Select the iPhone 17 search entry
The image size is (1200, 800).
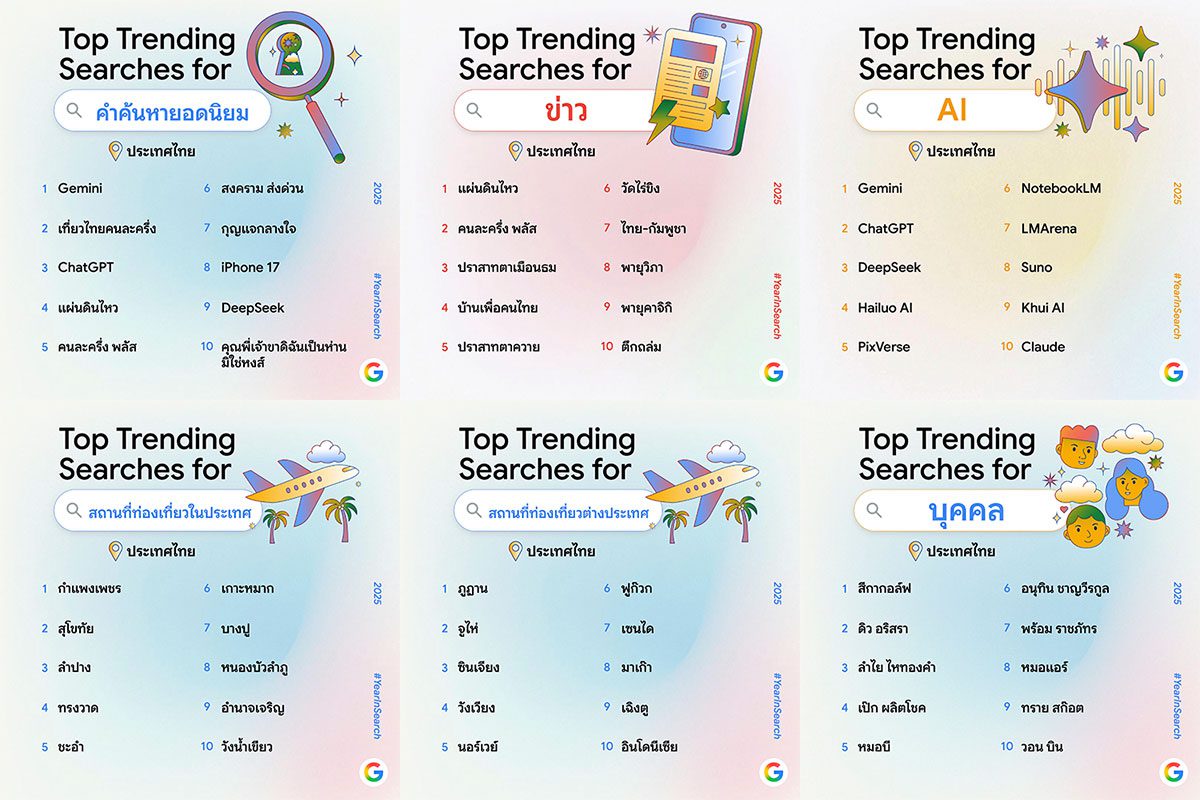[250, 268]
